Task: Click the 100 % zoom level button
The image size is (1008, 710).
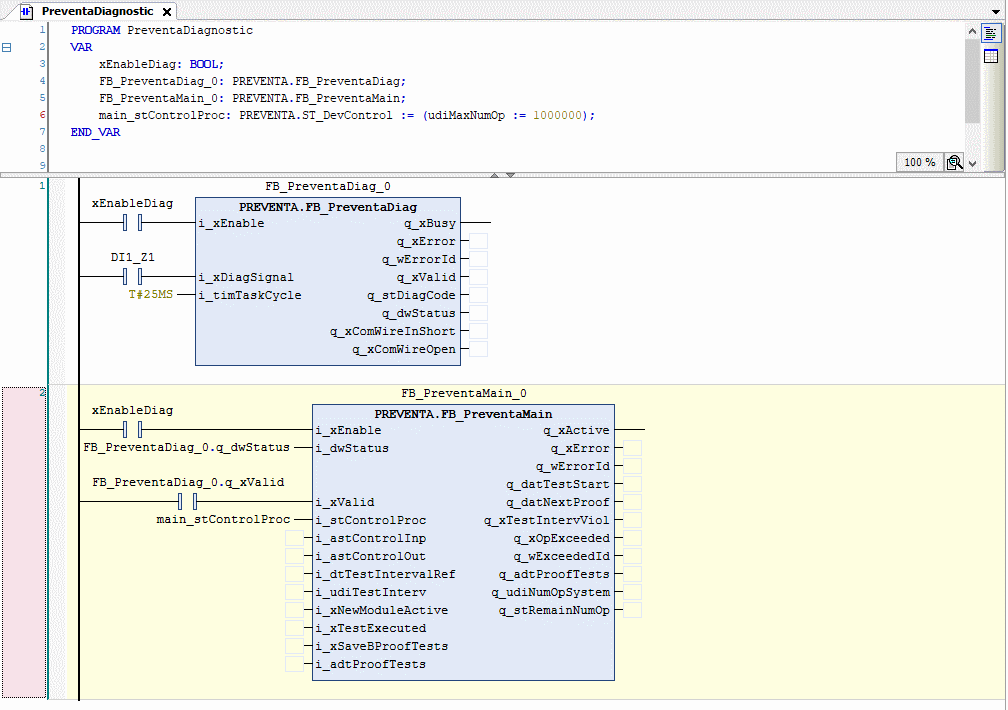Action: click(919, 162)
